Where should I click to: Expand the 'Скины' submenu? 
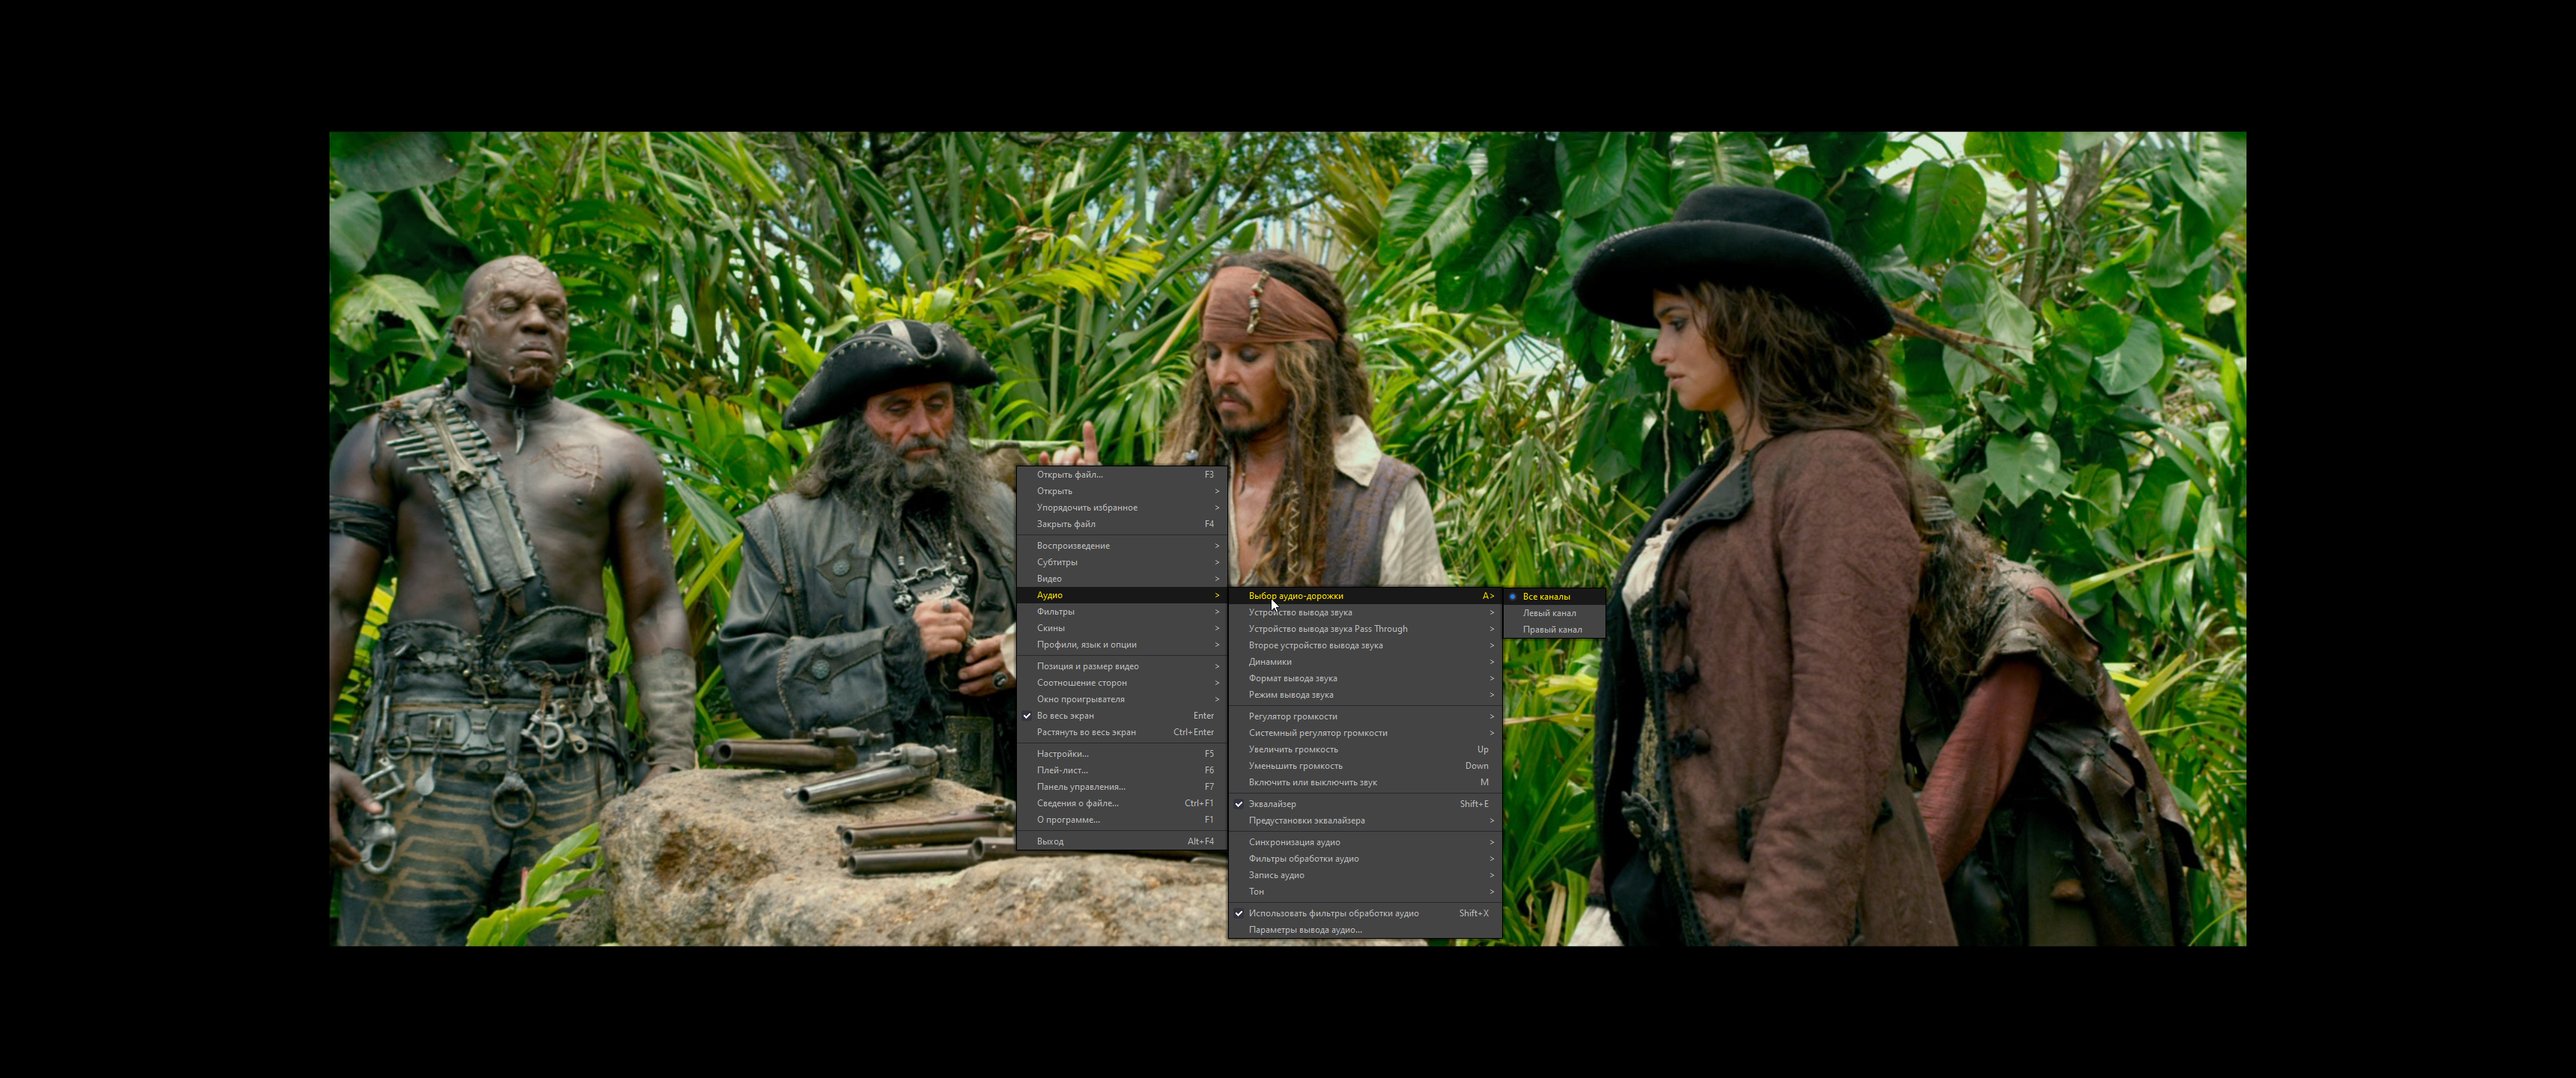click(1050, 628)
